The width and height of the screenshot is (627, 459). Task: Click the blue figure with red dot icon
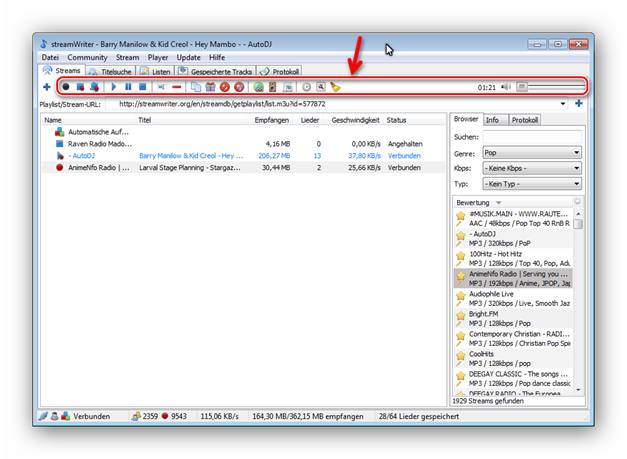[x=94, y=87]
